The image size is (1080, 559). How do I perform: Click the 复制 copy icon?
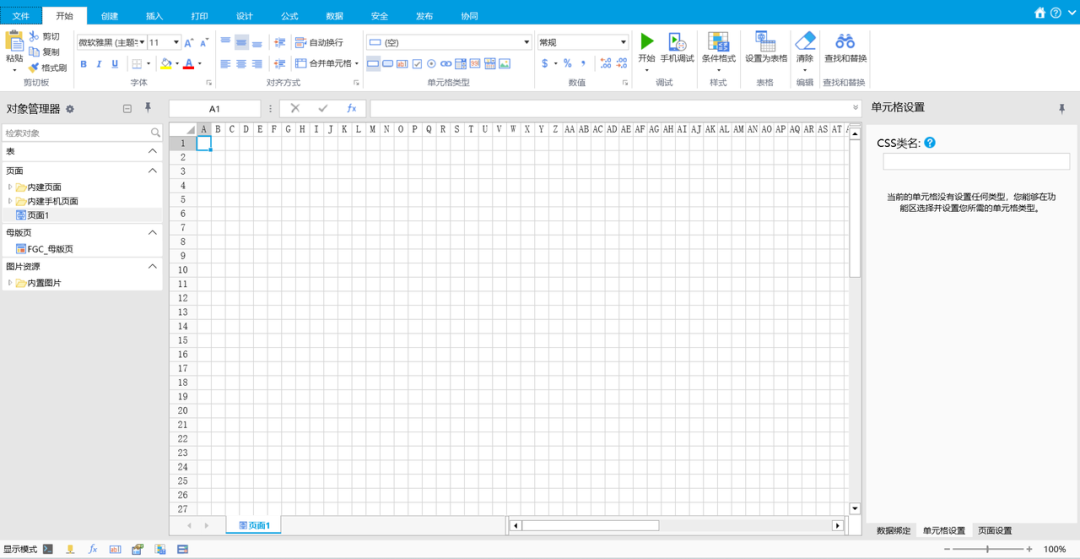(34, 52)
